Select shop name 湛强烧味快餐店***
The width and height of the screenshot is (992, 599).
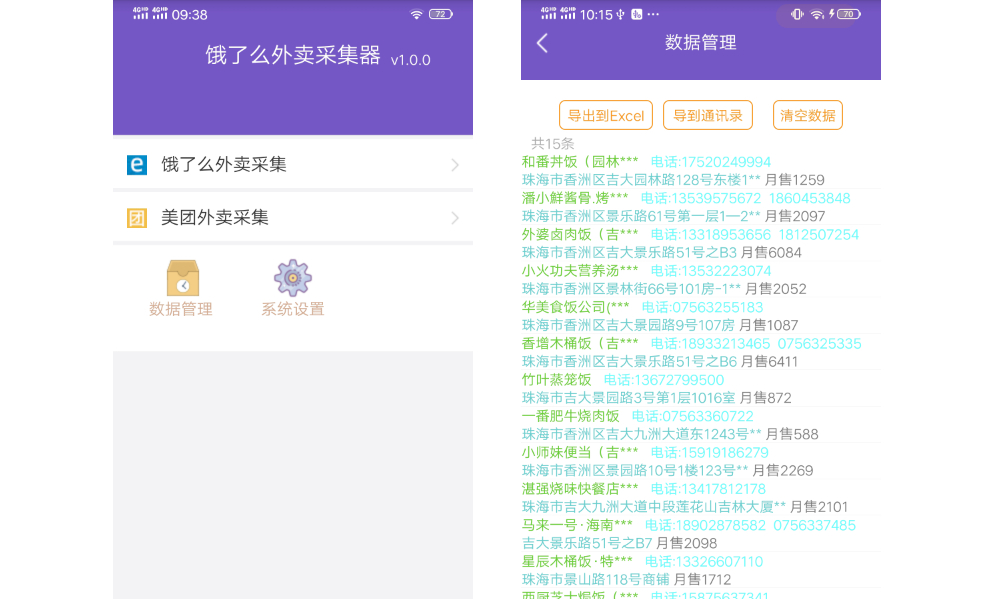click(580, 489)
